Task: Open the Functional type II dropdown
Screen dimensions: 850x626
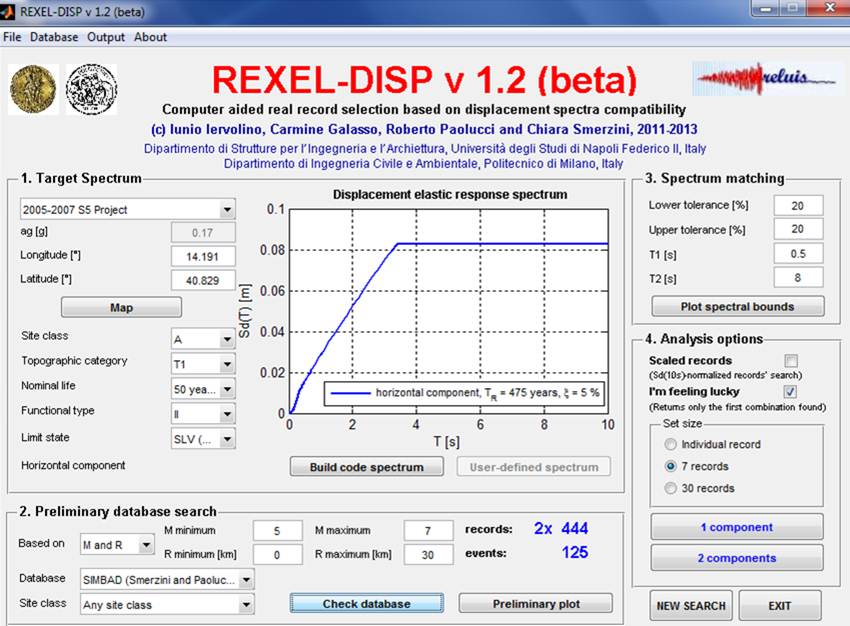Action: (228, 415)
